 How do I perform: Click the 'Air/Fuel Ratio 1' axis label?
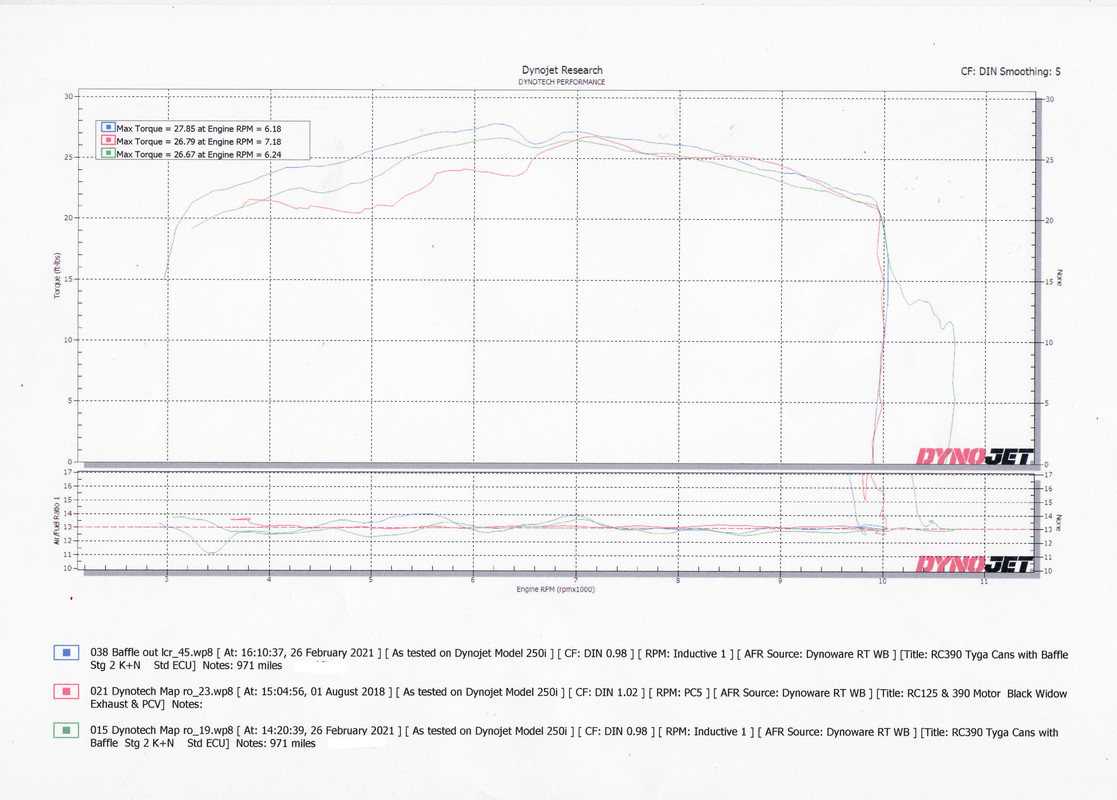(56, 521)
